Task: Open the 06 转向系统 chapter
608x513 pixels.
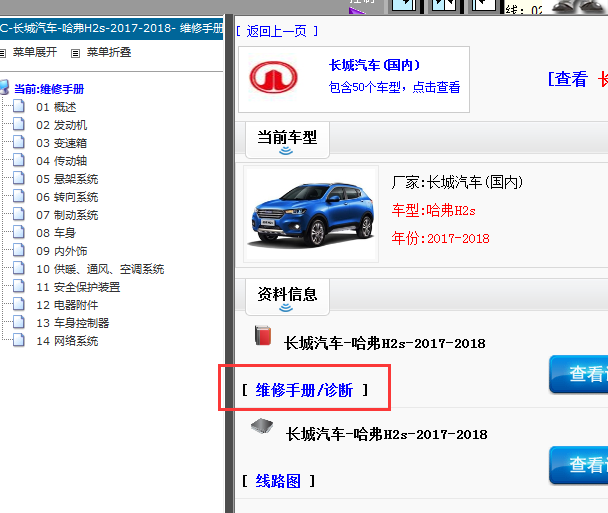Action: [x=67, y=197]
